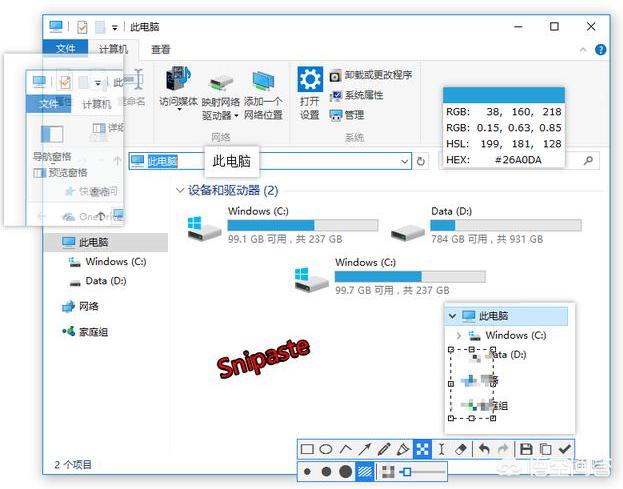Image resolution: width=623 pixels, height=489 pixels.
Task: Refresh the current folder view
Action: coord(421,161)
